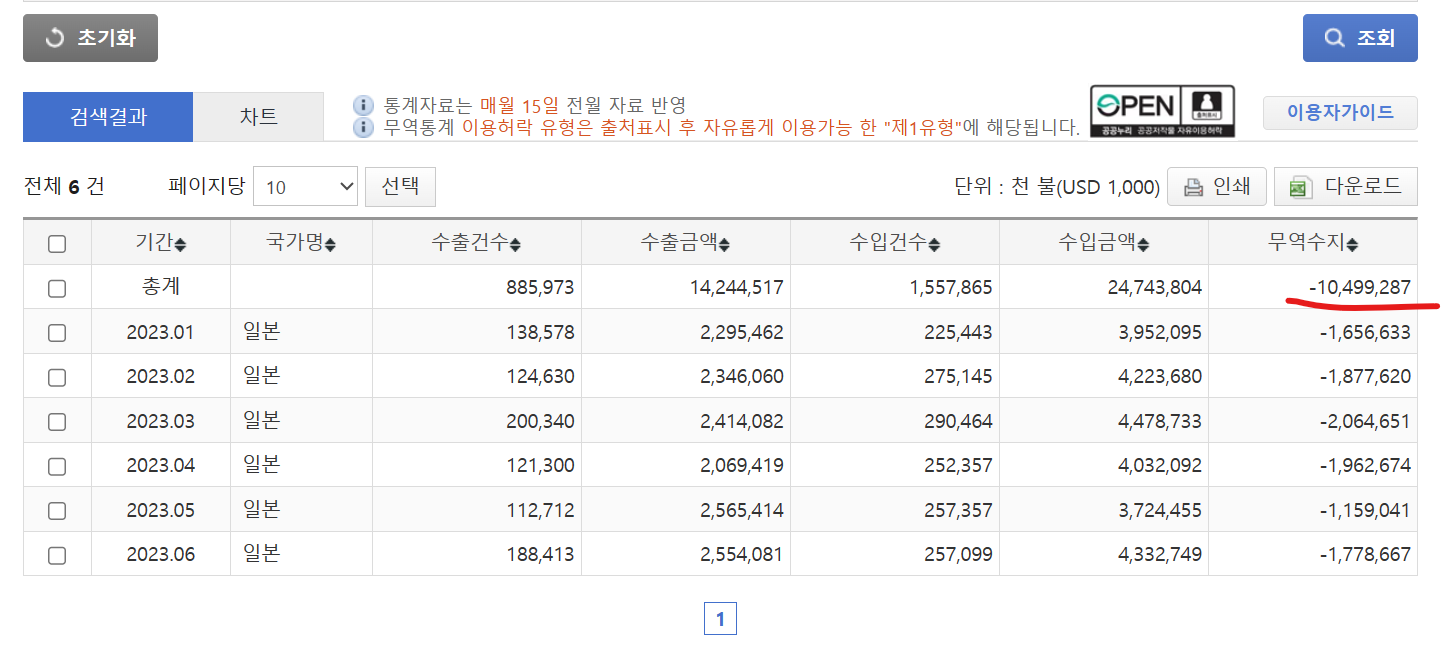Toggle the checkbox for the 총계 row
The width and height of the screenshot is (1455, 654).
tap(57, 289)
